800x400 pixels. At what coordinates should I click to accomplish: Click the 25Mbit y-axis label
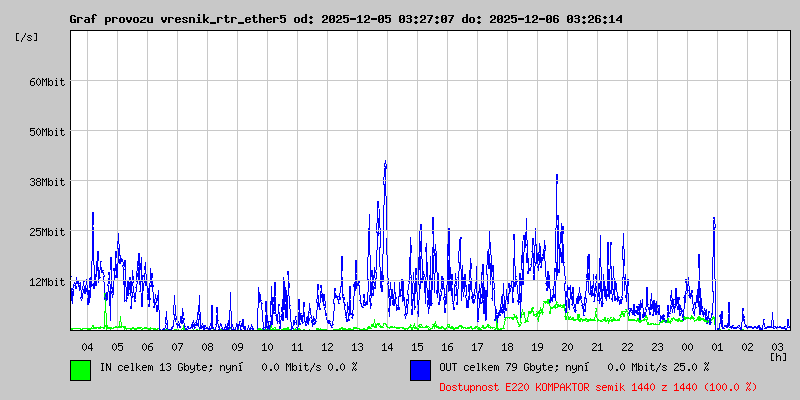(47, 231)
